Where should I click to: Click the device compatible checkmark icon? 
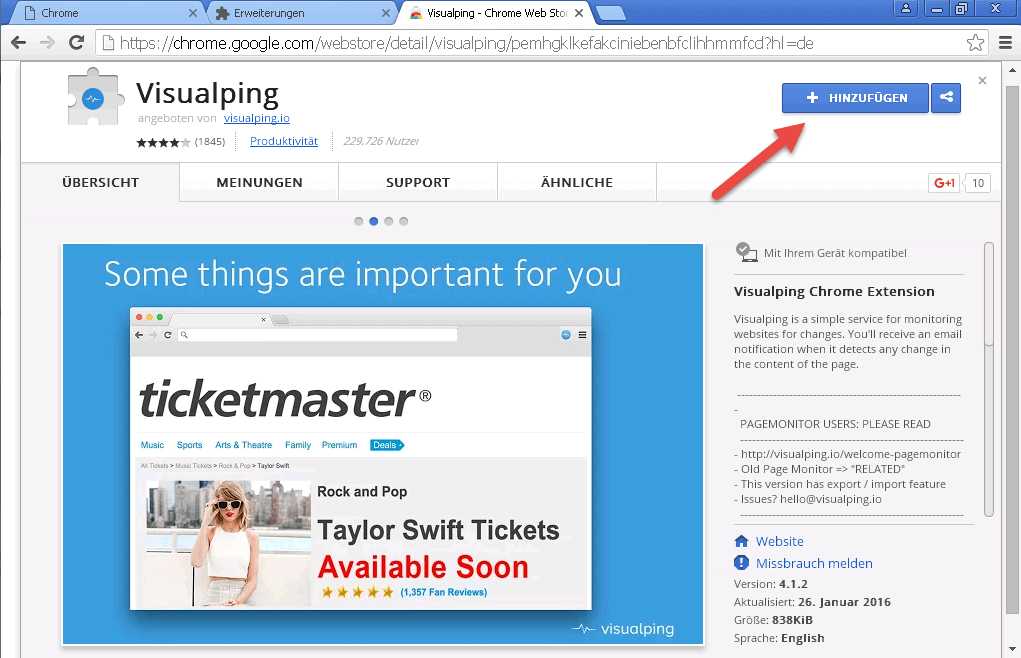pyautogui.click(x=746, y=252)
